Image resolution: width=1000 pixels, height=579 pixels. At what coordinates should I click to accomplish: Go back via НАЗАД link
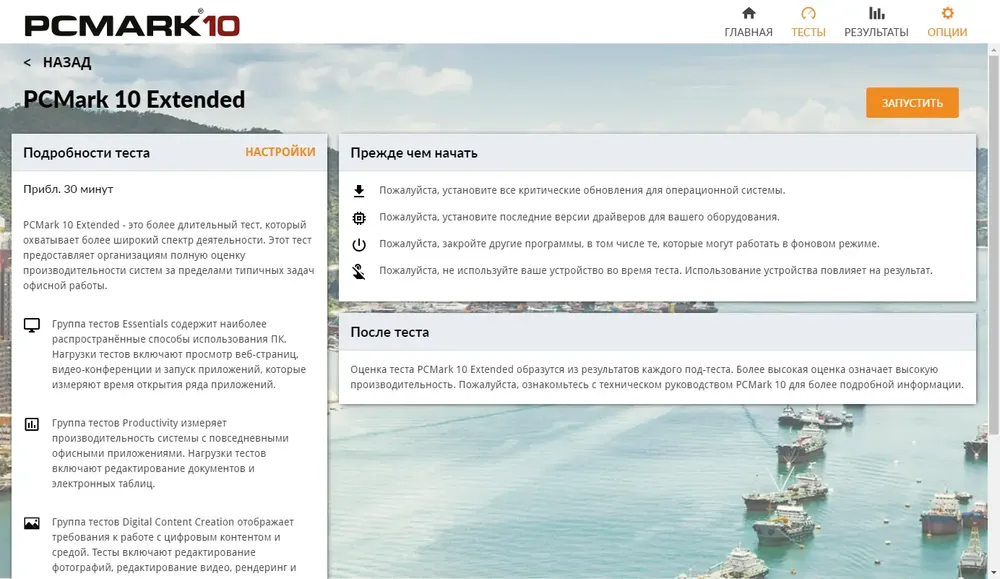click(x=67, y=62)
